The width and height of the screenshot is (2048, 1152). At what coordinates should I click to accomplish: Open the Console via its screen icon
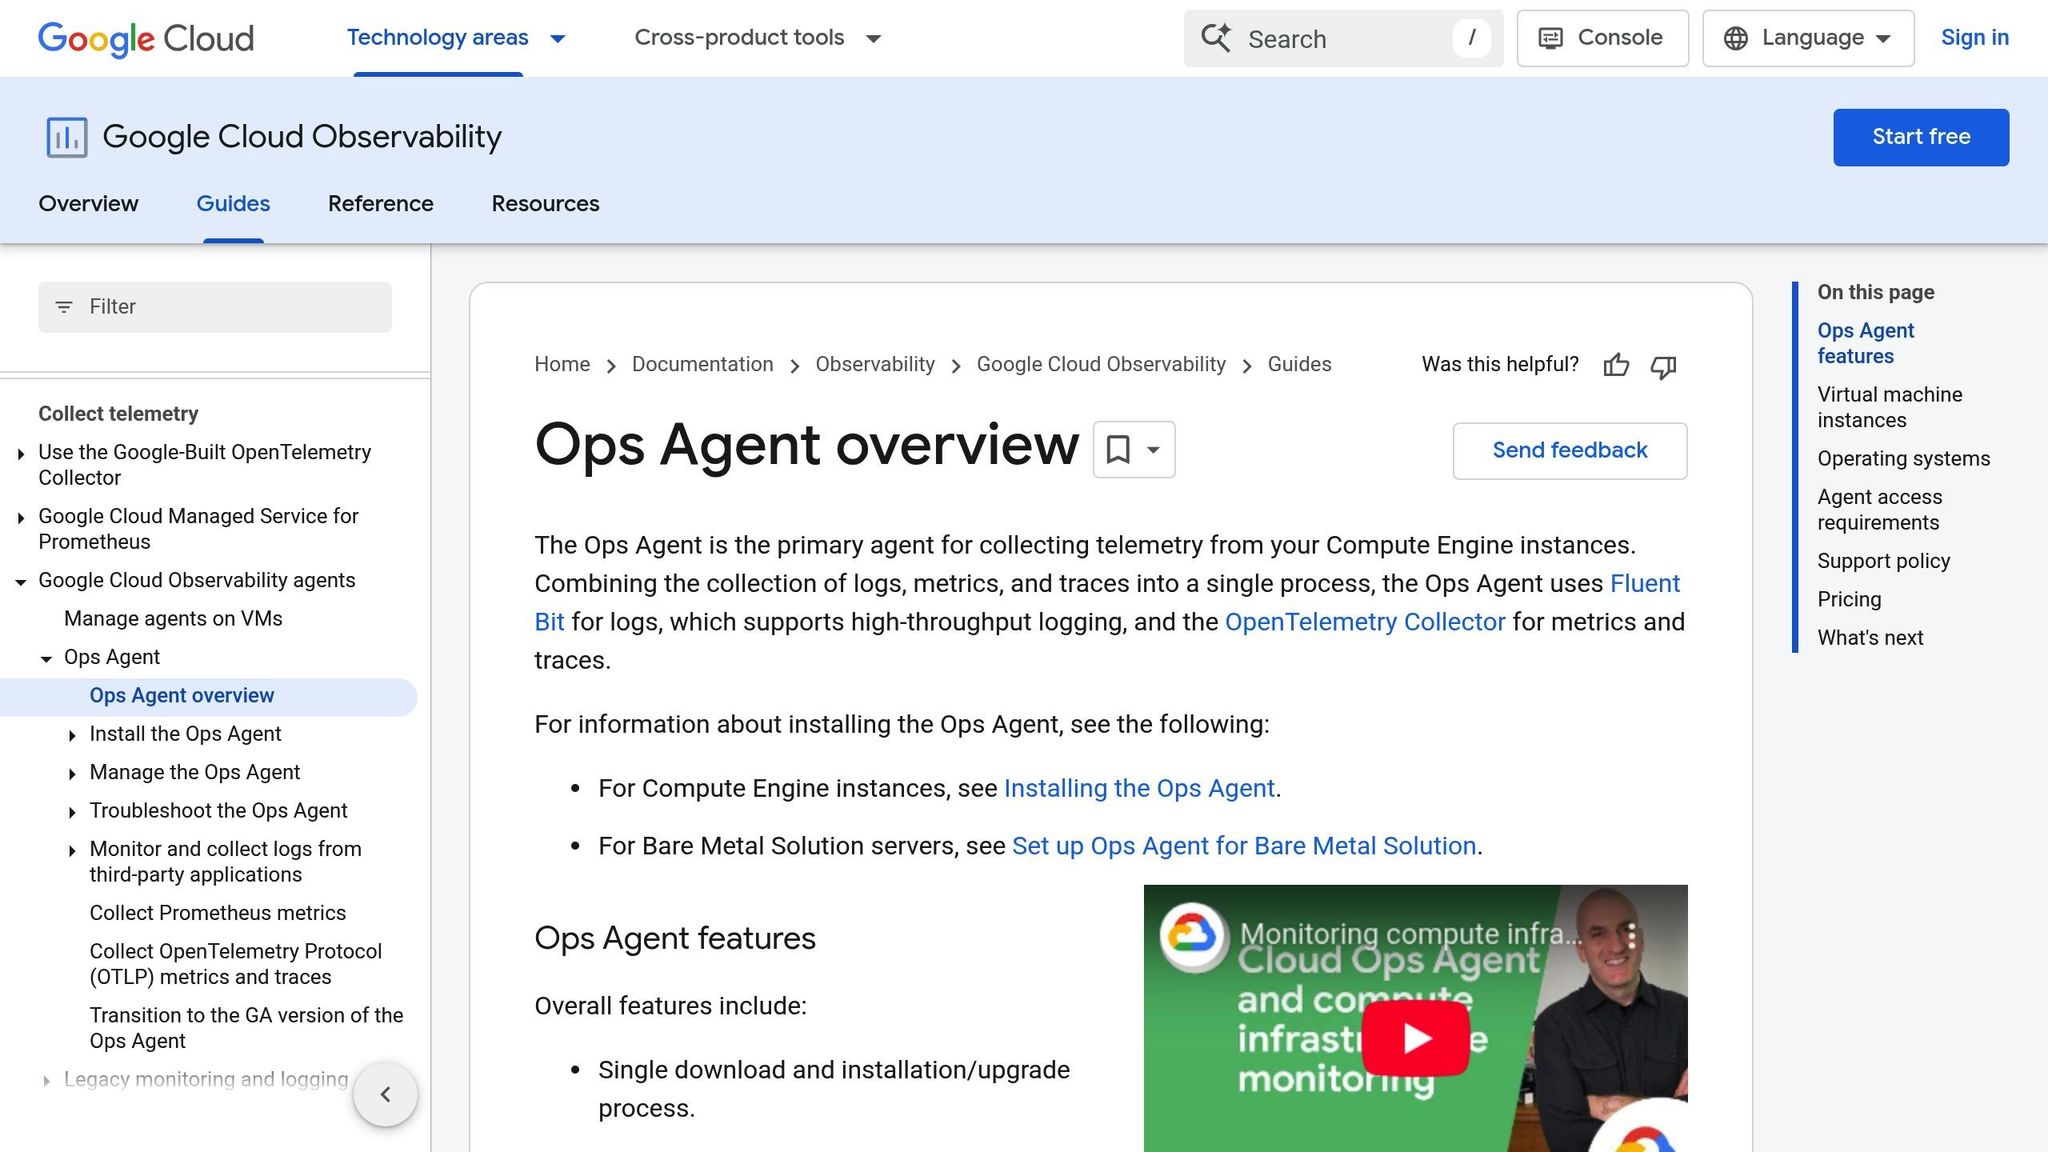point(1551,38)
